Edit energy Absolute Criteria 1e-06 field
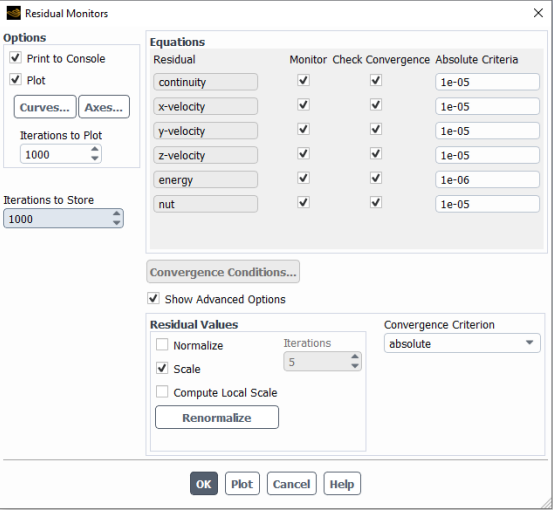The height and width of the screenshot is (510, 553). coord(487,180)
